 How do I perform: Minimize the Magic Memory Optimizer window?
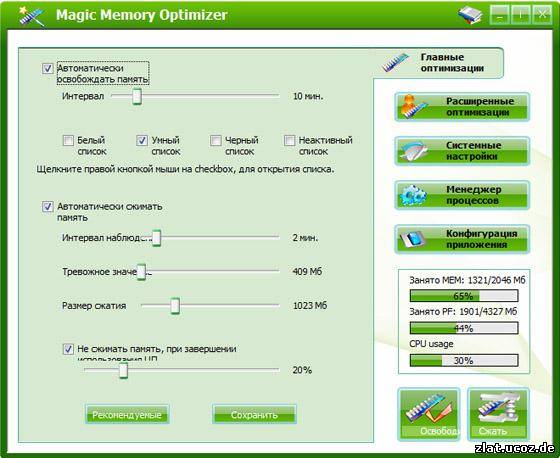click(499, 15)
